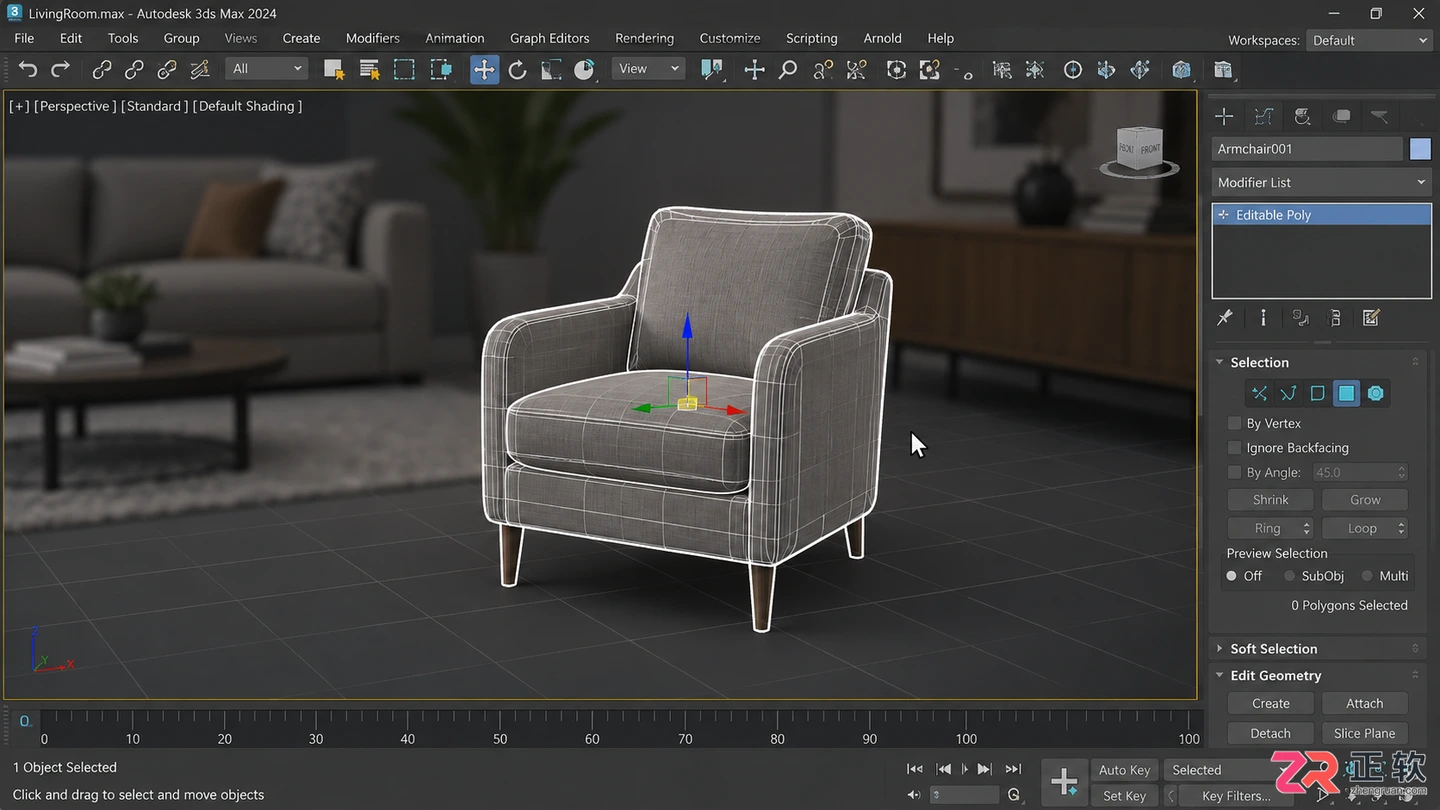The width and height of the screenshot is (1440, 810).
Task: Activate the Select and Move tool
Action: (484, 69)
